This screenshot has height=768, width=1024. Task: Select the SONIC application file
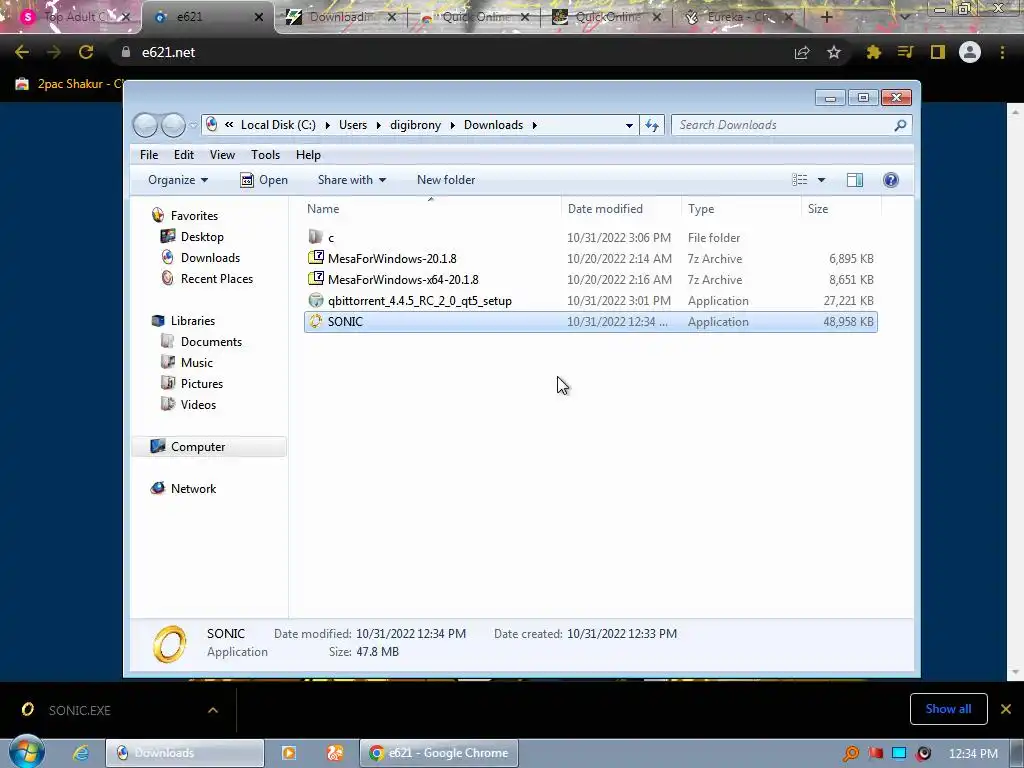click(590, 321)
